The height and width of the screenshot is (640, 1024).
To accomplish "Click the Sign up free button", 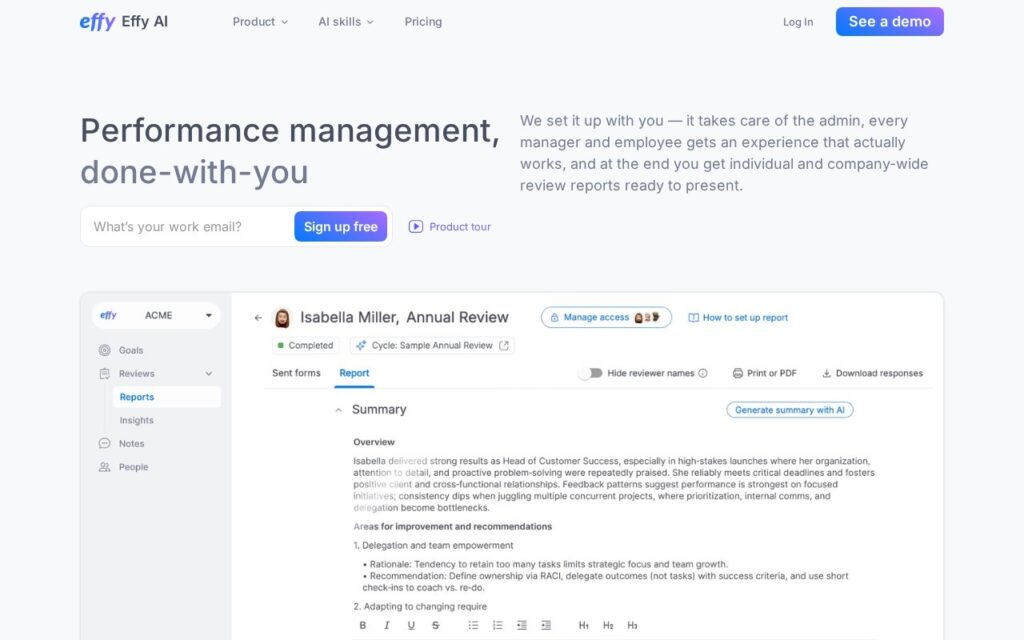I will [340, 227].
